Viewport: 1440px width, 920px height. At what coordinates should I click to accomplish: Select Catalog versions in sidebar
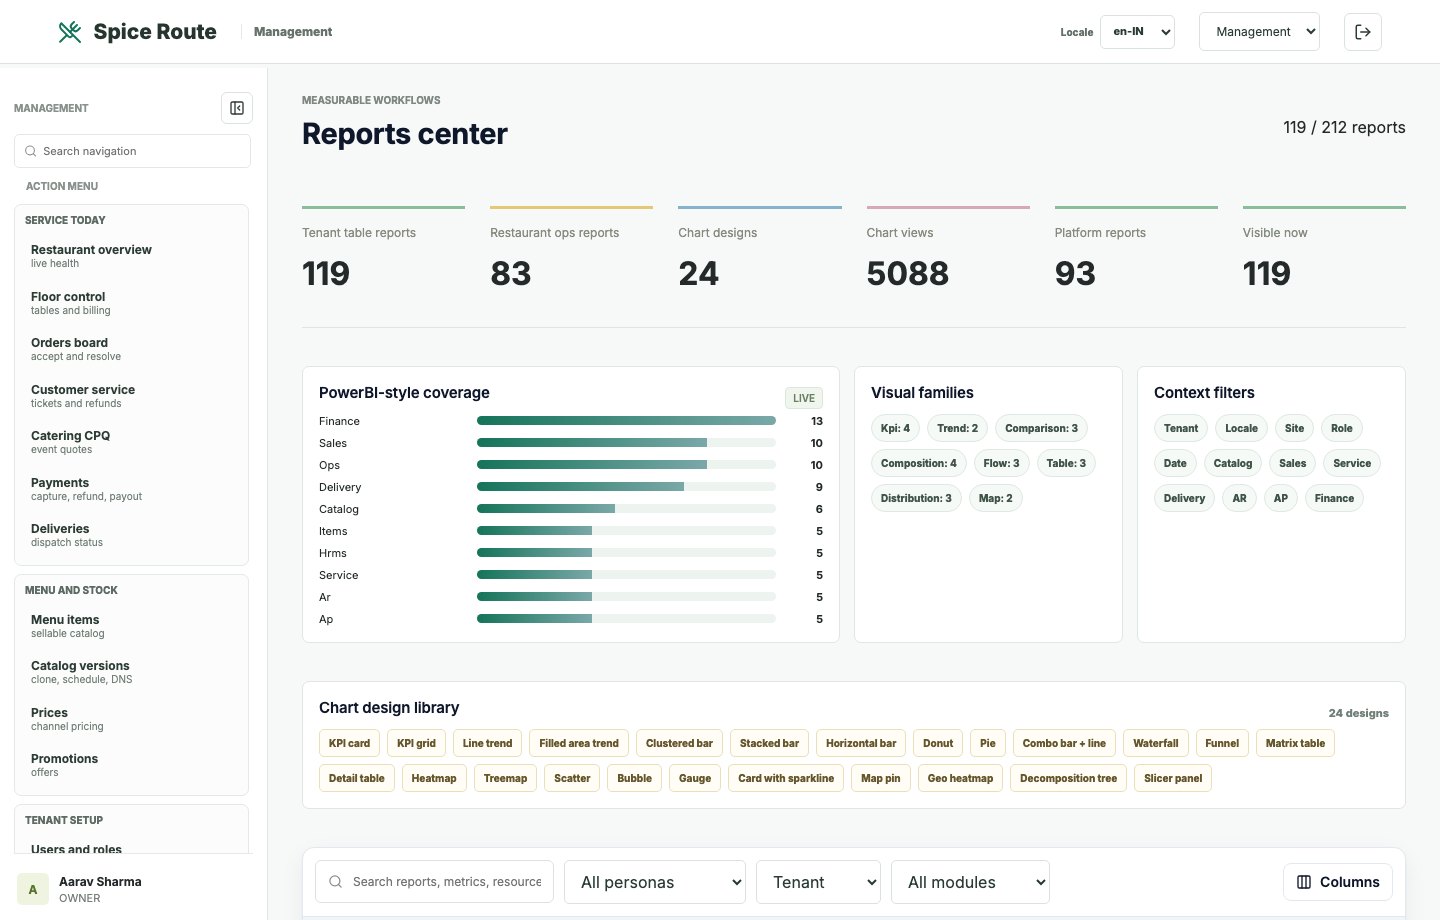pyautogui.click(x=131, y=672)
